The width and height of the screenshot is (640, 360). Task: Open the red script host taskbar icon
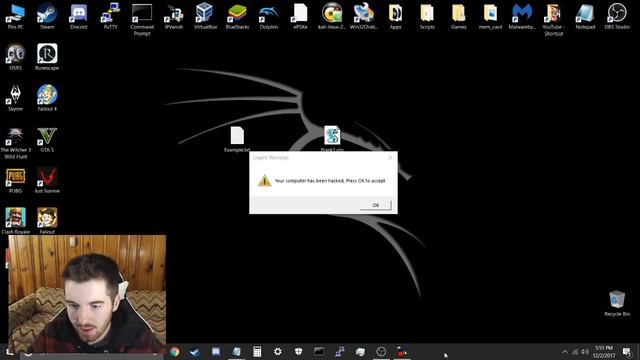click(x=402, y=351)
